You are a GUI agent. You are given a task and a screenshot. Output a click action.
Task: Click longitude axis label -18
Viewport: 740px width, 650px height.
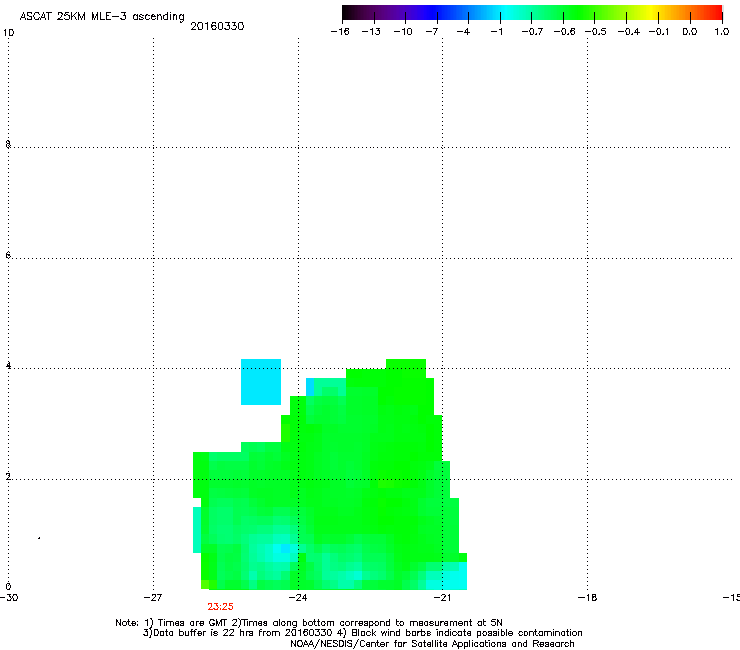pyautogui.click(x=588, y=598)
